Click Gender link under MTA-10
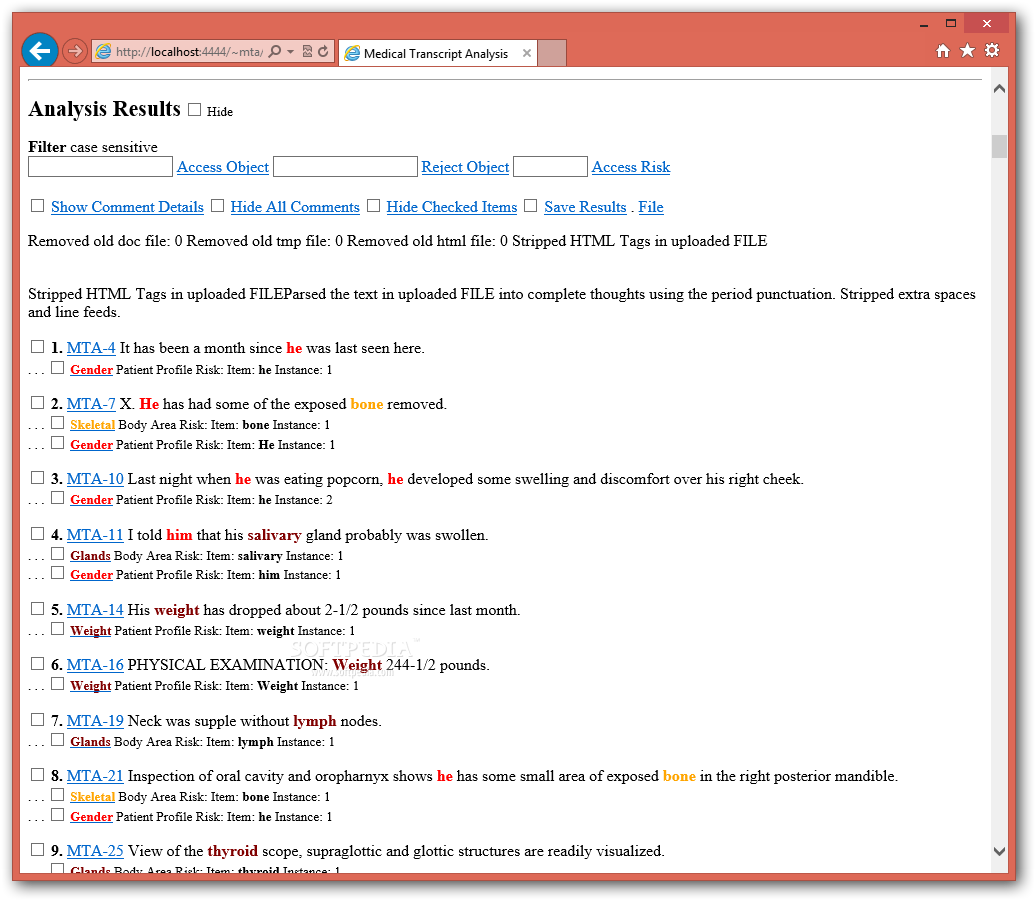1036x901 pixels. [91, 500]
